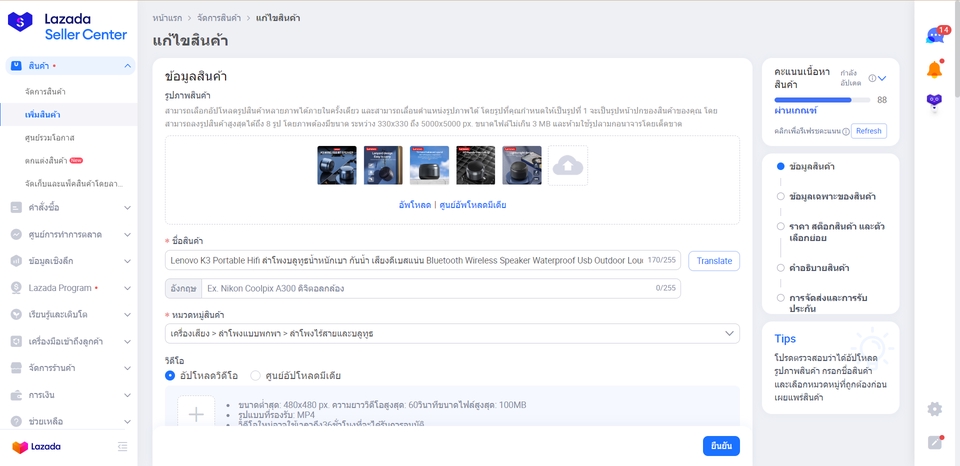Collapse sidebar using the menu fold icon
The width and height of the screenshot is (960, 466).
pyautogui.click(x=122, y=447)
